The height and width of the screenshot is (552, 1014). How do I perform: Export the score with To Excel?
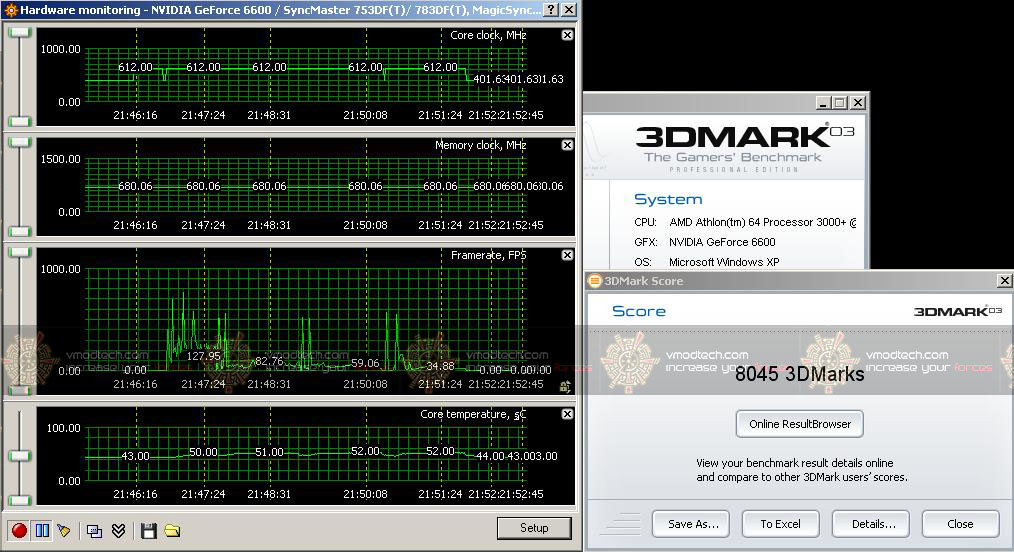(781, 524)
